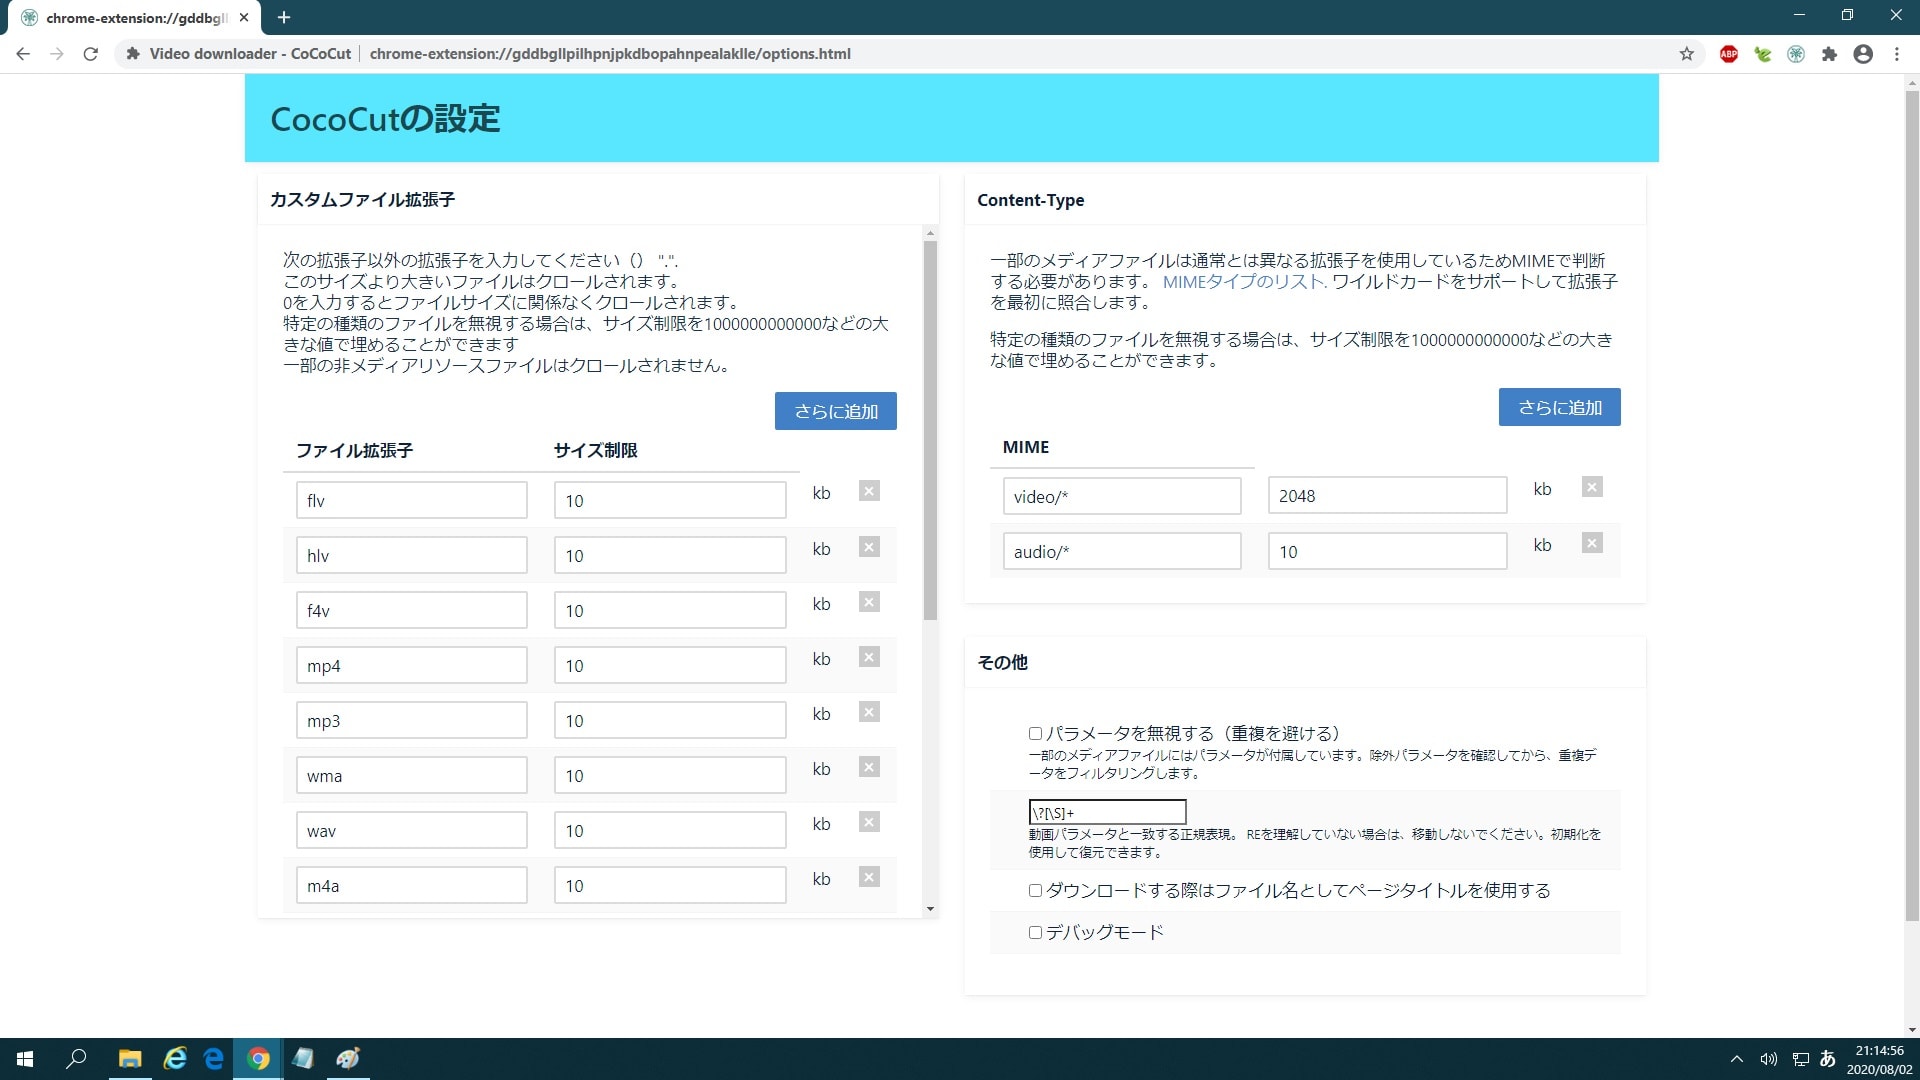Go back to the previous page
This screenshot has height=1080, width=1920.
23,54
